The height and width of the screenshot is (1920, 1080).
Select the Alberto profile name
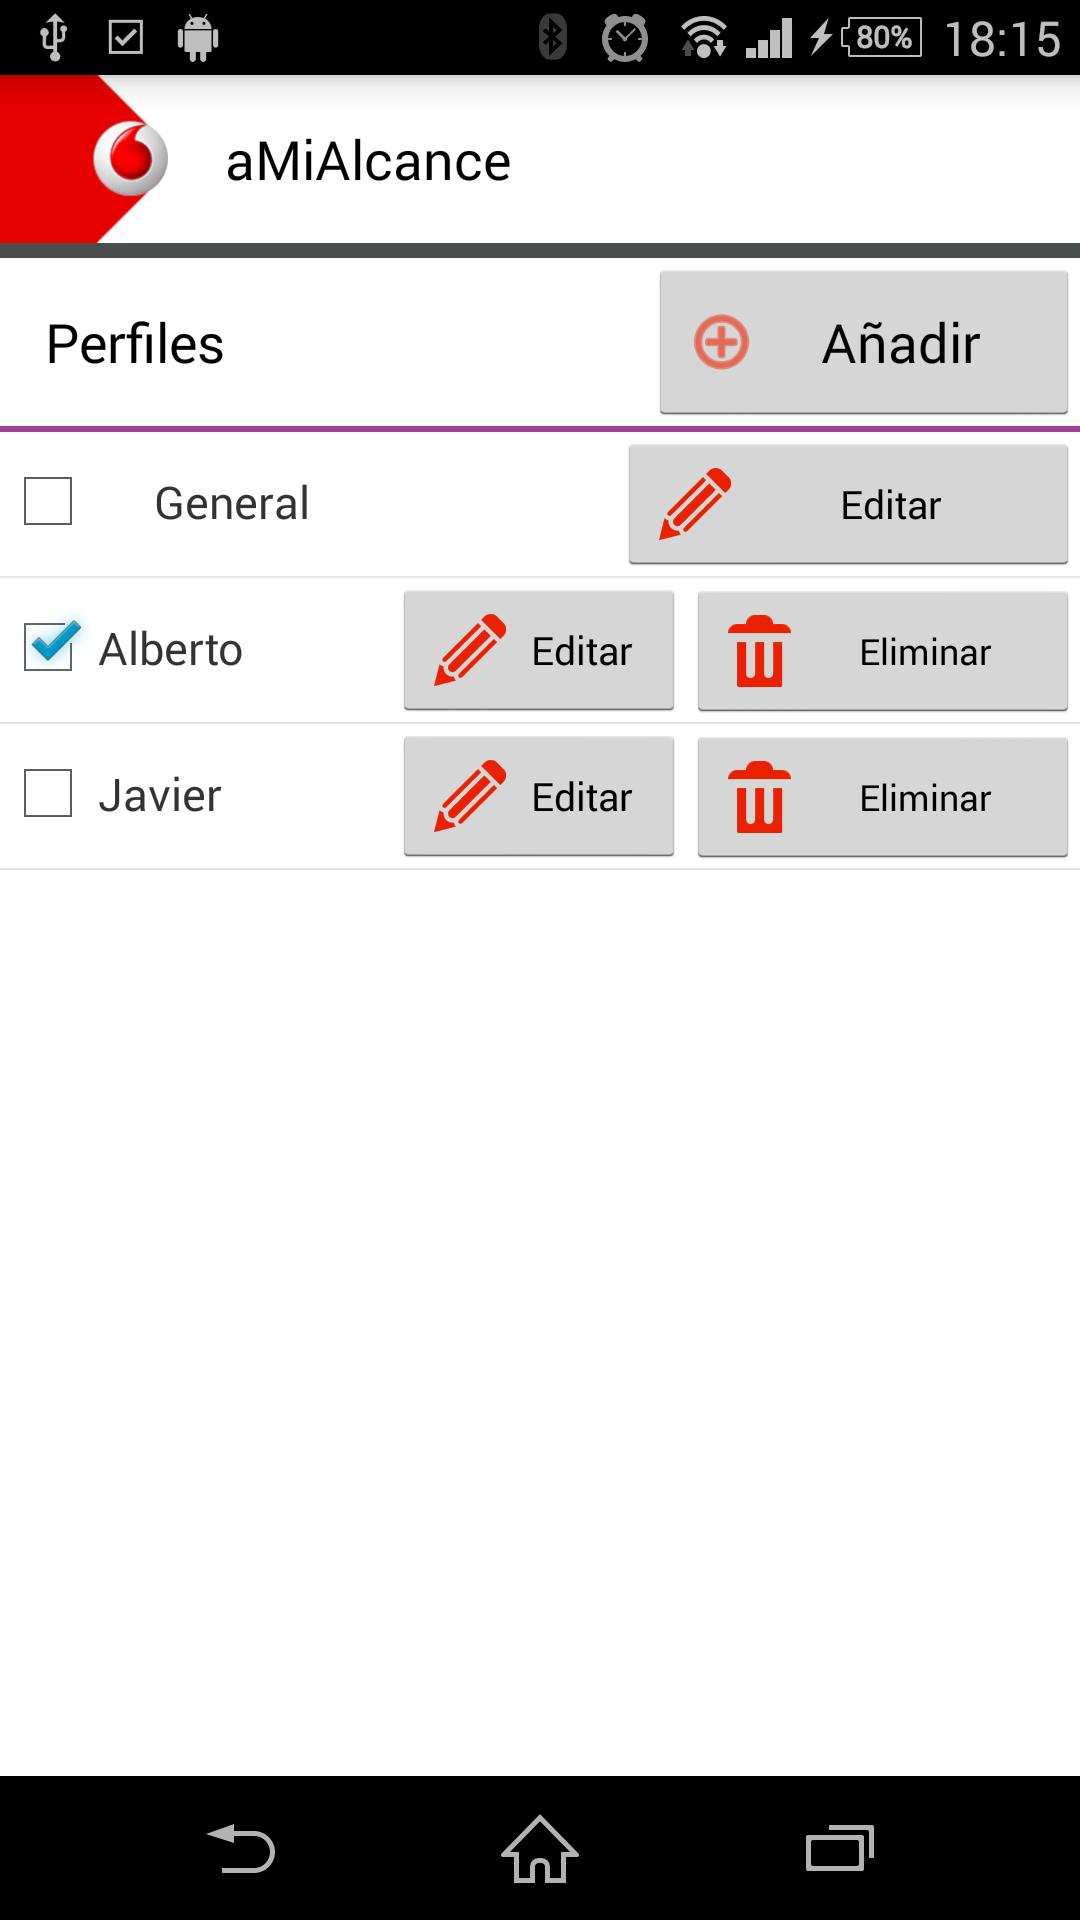point(171,650)
